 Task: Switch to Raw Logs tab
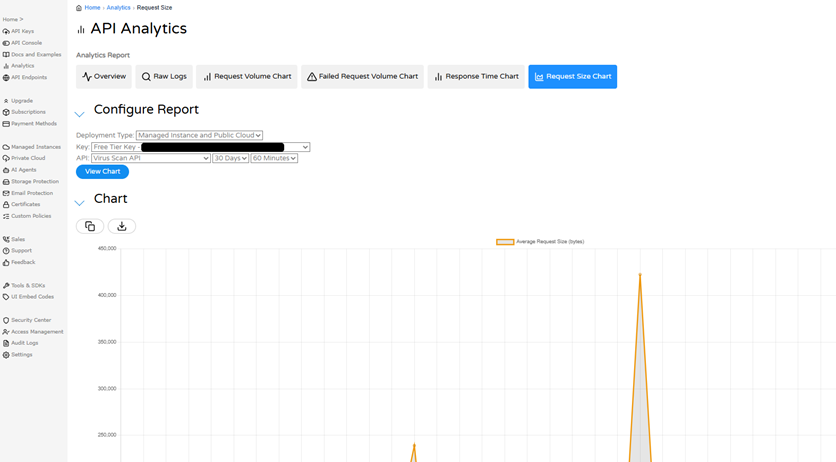(x=164, y=77)
